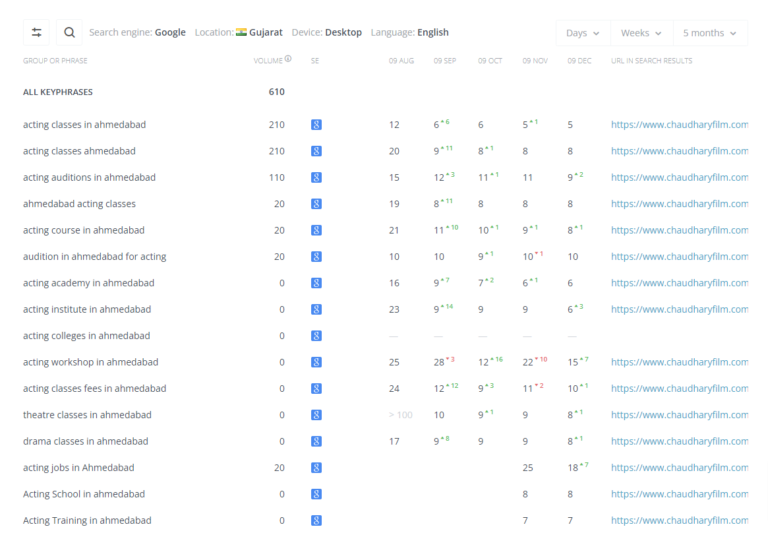Click the 09 DEC date column header

[579, 61]
